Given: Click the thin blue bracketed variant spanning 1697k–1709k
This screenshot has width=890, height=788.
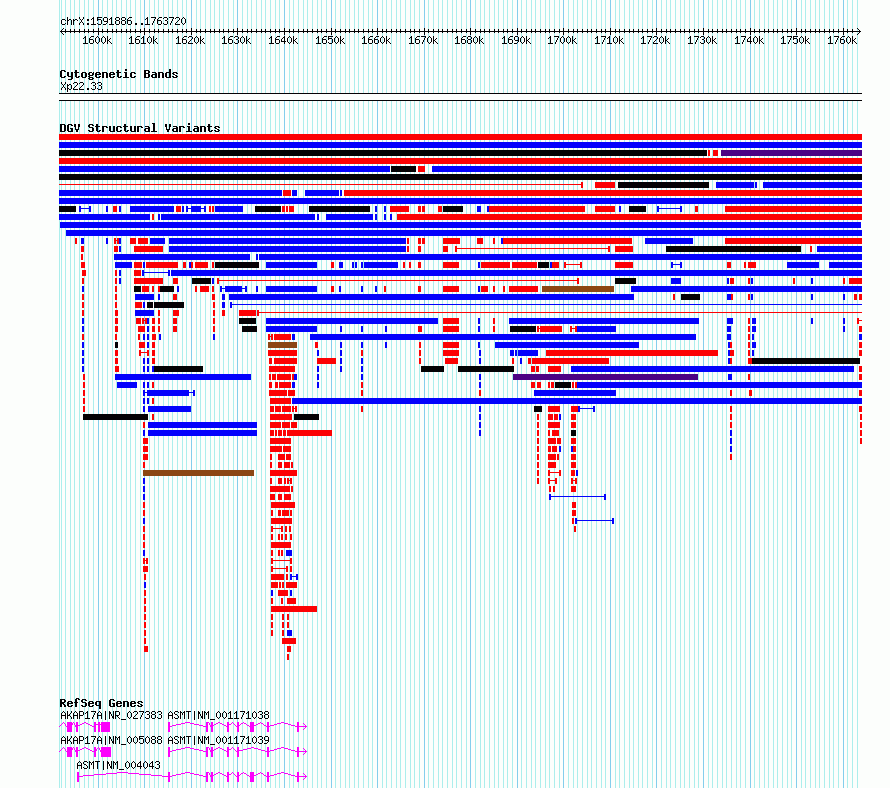Looking at the screenshot, I should click(577, 497).
